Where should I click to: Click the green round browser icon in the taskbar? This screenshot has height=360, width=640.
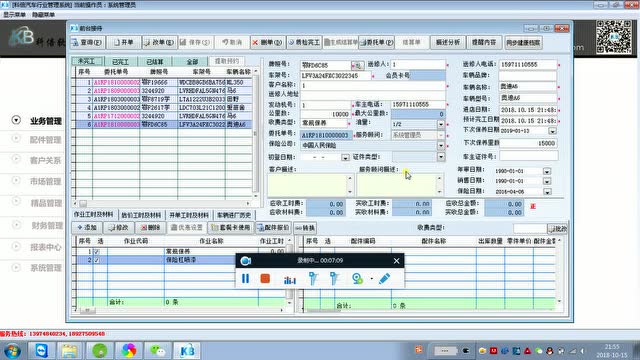[99, 351]
